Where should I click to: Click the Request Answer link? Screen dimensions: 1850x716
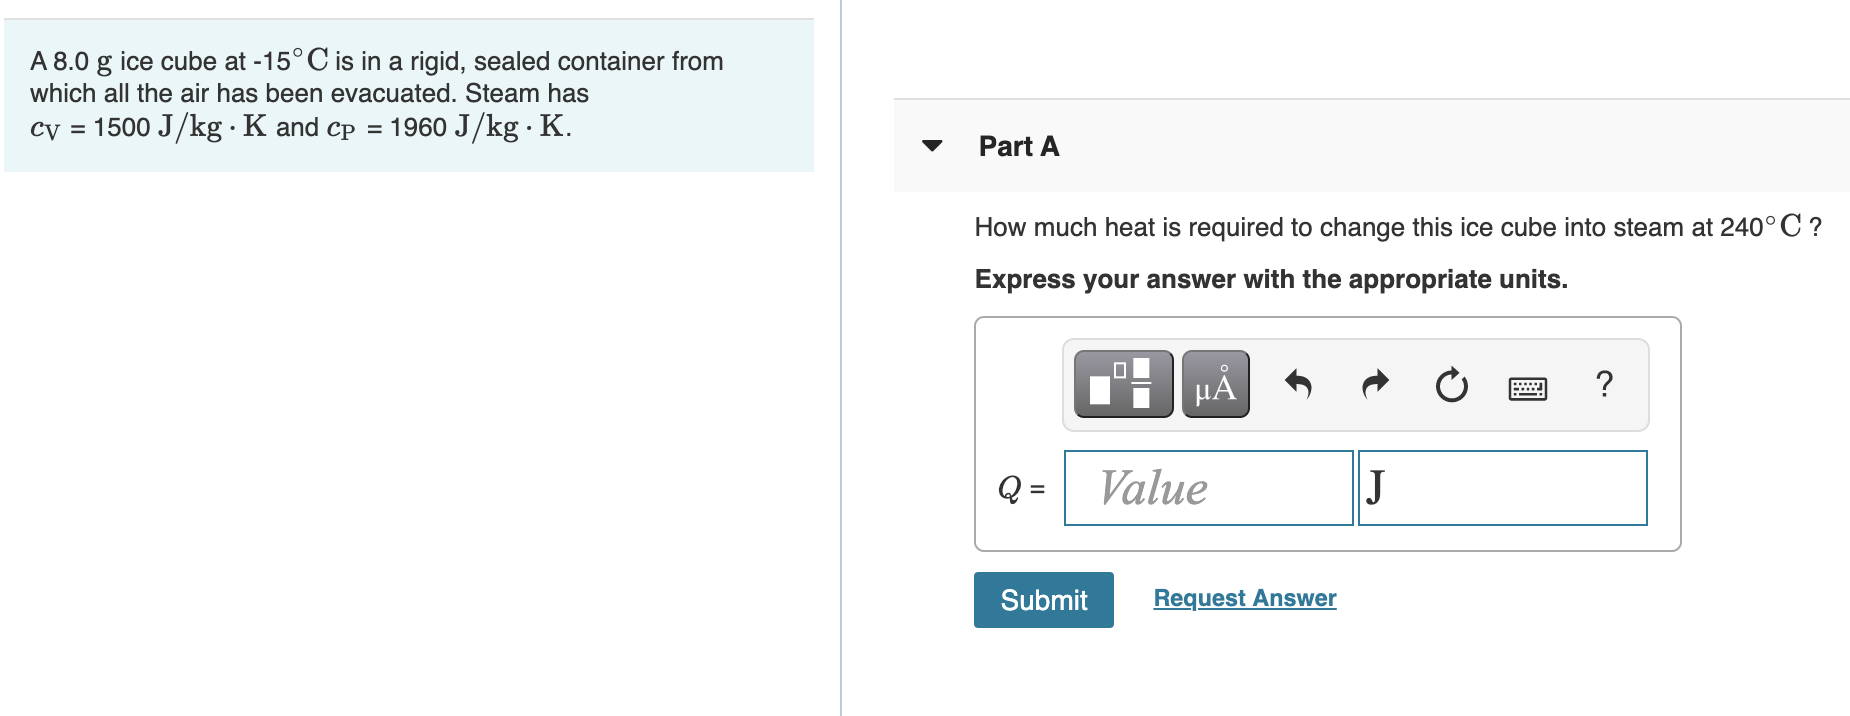(x=1243, y=597)
